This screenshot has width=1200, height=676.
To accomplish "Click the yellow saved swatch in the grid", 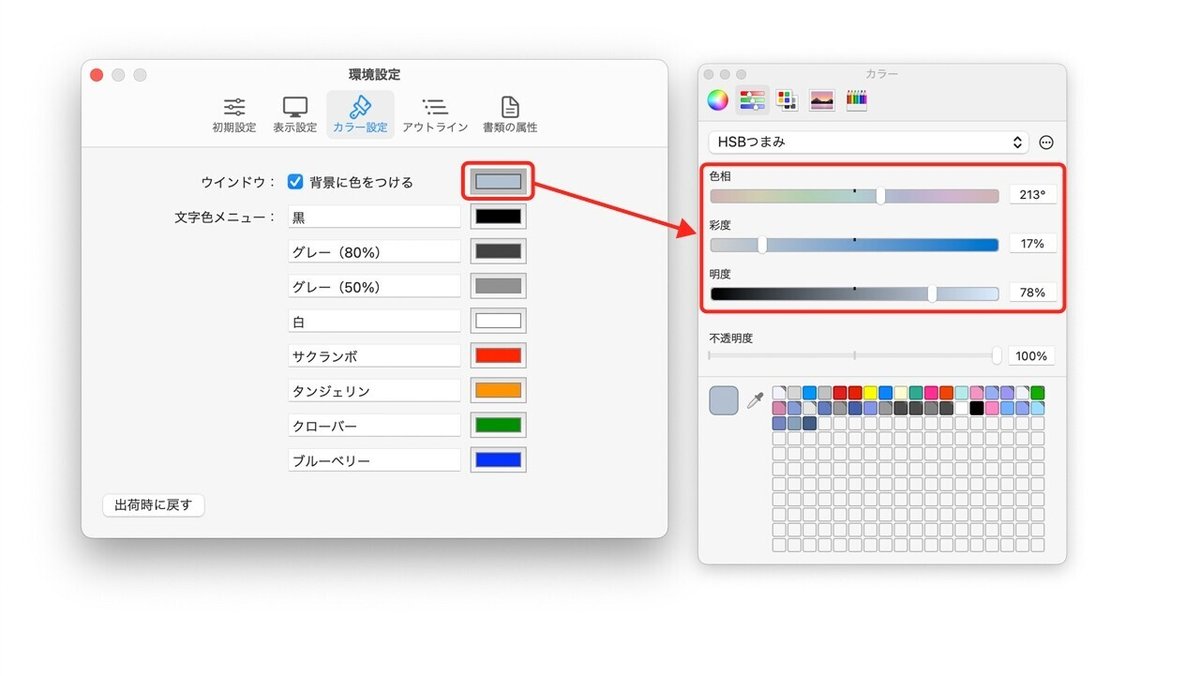I will [870, 393].
